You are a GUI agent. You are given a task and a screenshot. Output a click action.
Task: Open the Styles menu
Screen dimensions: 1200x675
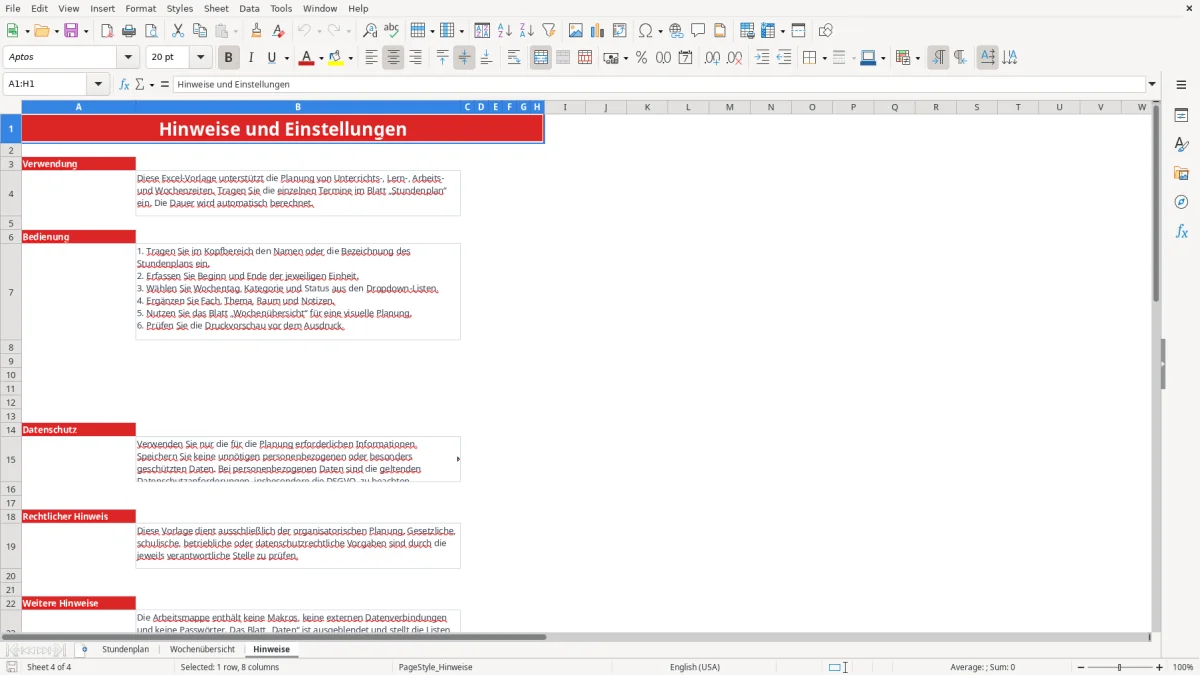180,8
